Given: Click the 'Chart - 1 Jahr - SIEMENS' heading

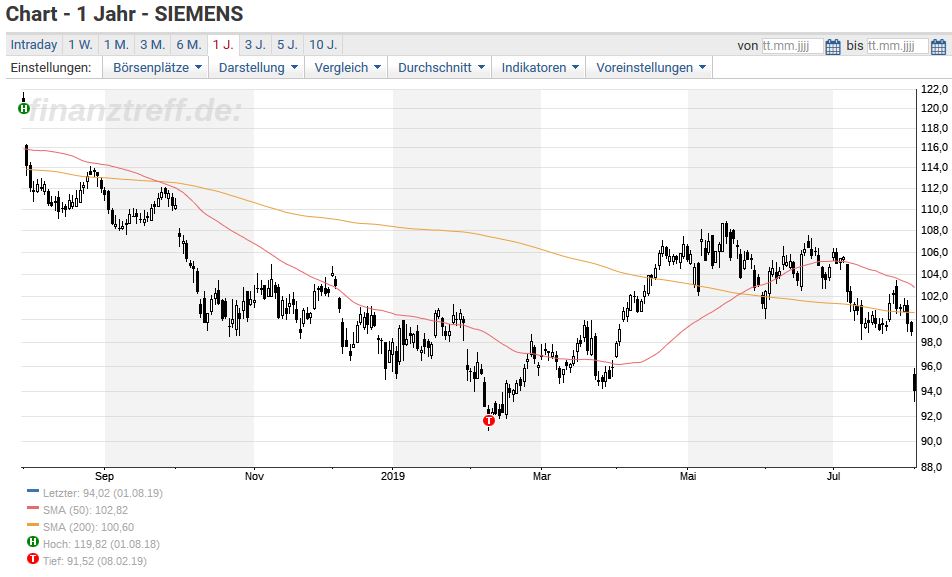Looking at the screenshot, I should tap(124, 13).
